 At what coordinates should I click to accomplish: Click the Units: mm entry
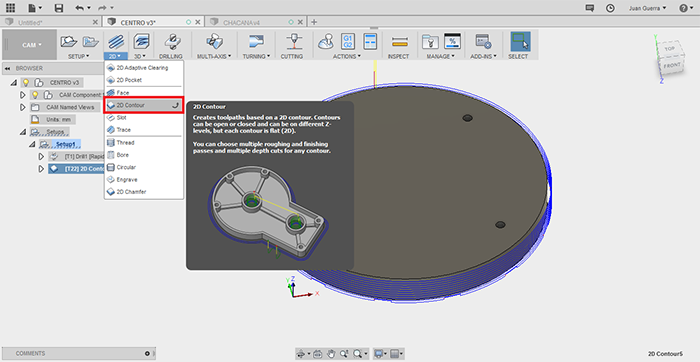pos(52,120)
